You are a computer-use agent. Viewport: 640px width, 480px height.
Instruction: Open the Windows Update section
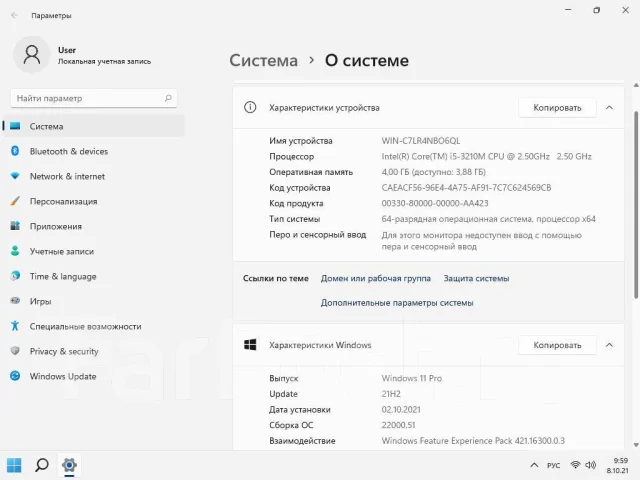93,376
